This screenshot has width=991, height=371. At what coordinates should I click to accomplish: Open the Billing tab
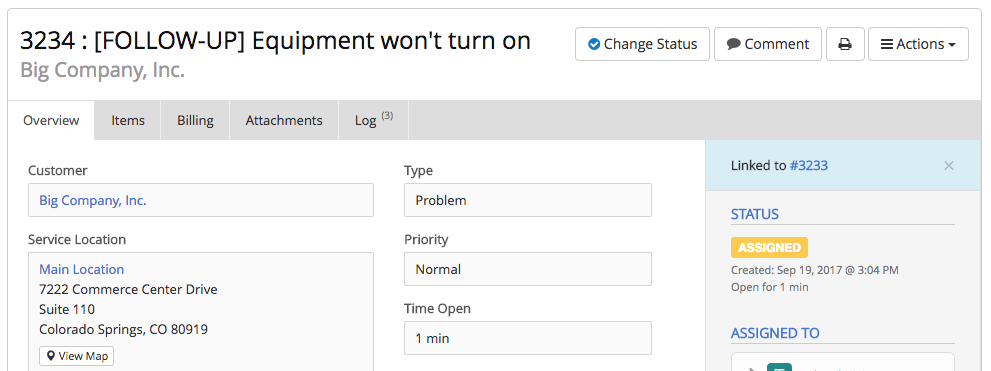pyautogui.click(x=195, y=120)
